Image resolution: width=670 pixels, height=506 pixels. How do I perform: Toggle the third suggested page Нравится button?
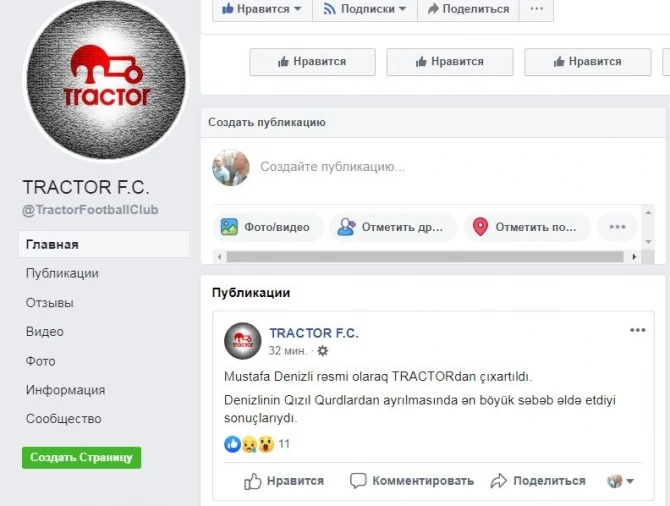(588, 62)
